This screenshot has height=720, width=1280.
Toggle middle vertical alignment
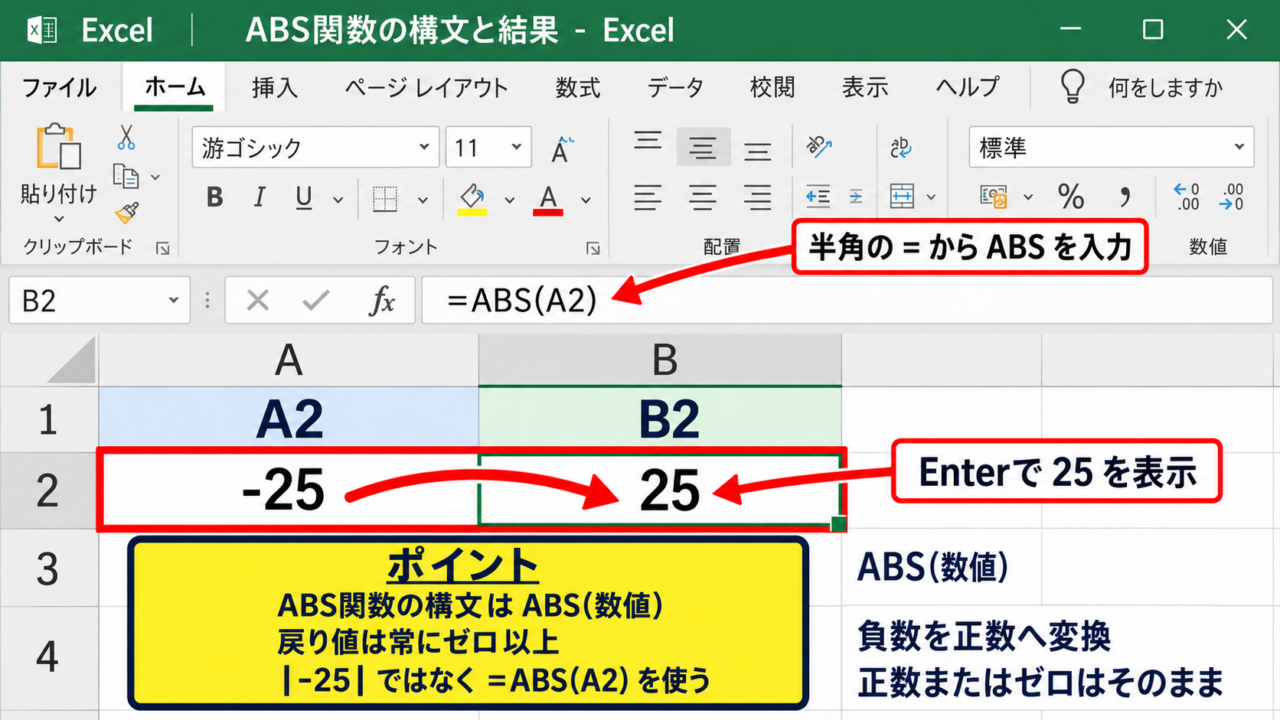pyautogui.click(x=703, y=148)
